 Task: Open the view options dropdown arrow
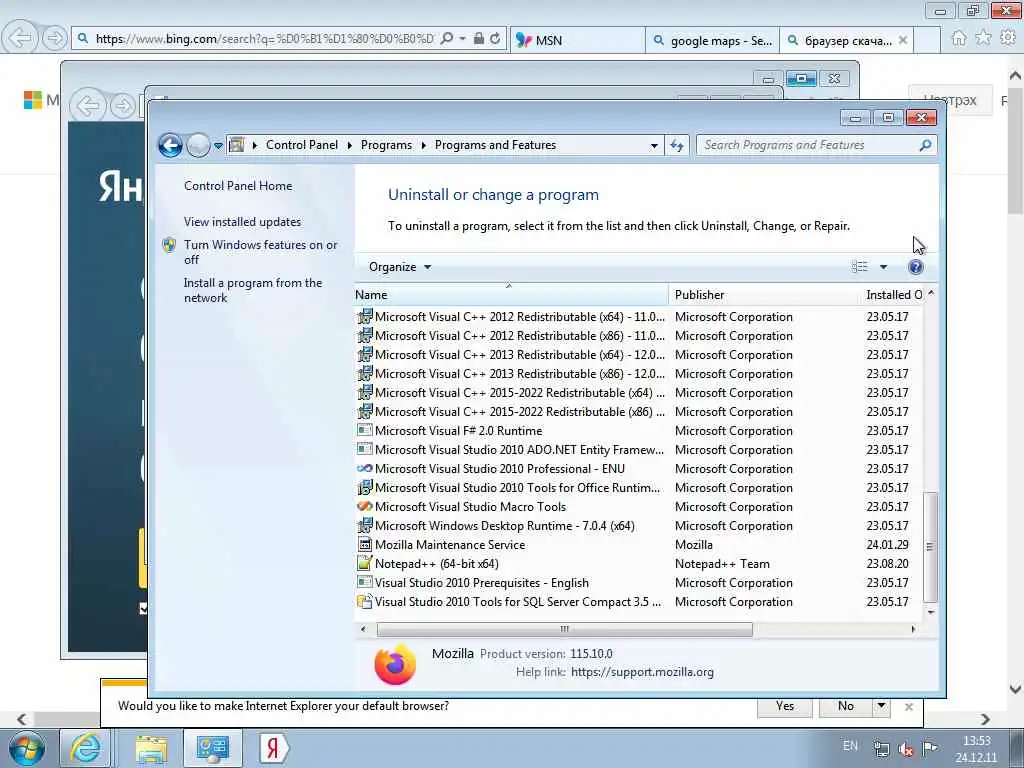coord(883,266)
